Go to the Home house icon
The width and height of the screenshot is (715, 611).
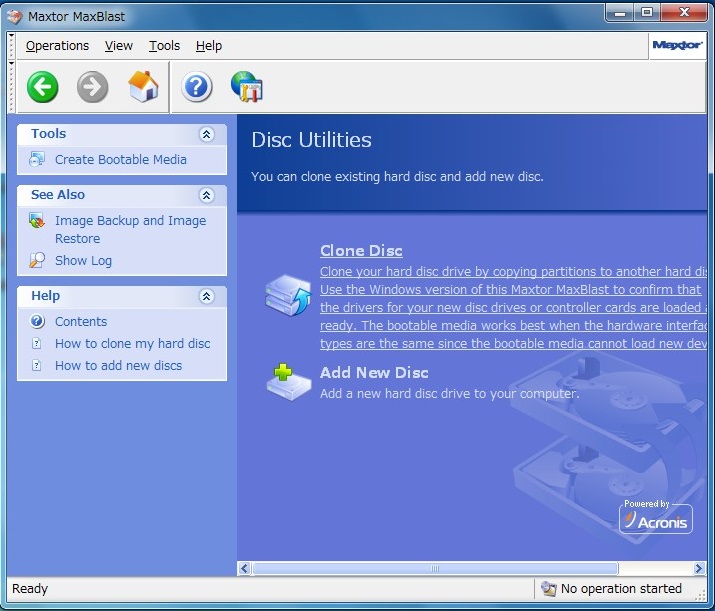point(143,86)
